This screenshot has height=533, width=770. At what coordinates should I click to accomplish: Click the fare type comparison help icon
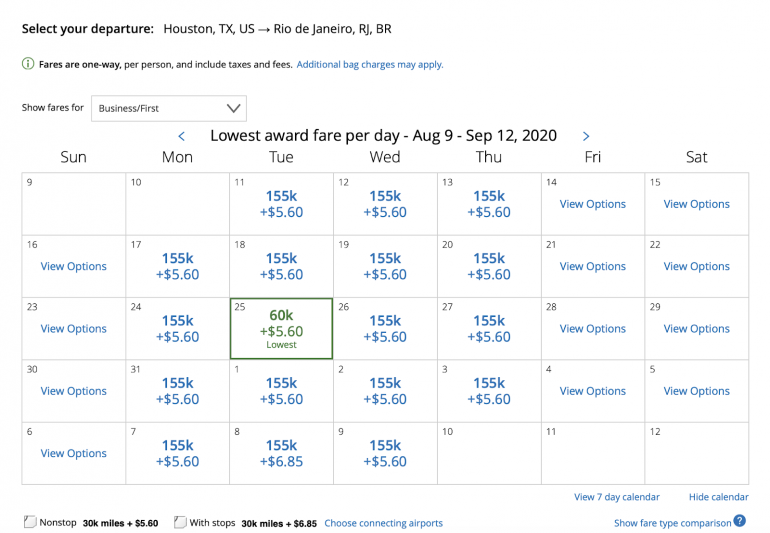tap(740, 521)
